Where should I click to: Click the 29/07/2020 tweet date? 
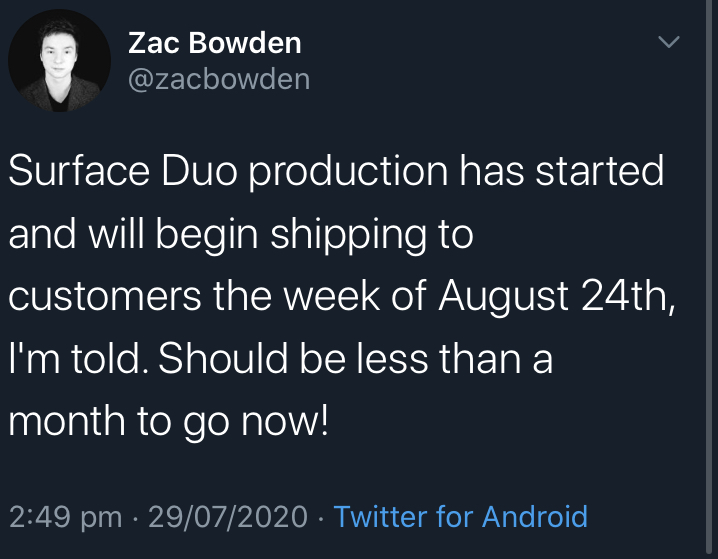click(x=228, y=516)
